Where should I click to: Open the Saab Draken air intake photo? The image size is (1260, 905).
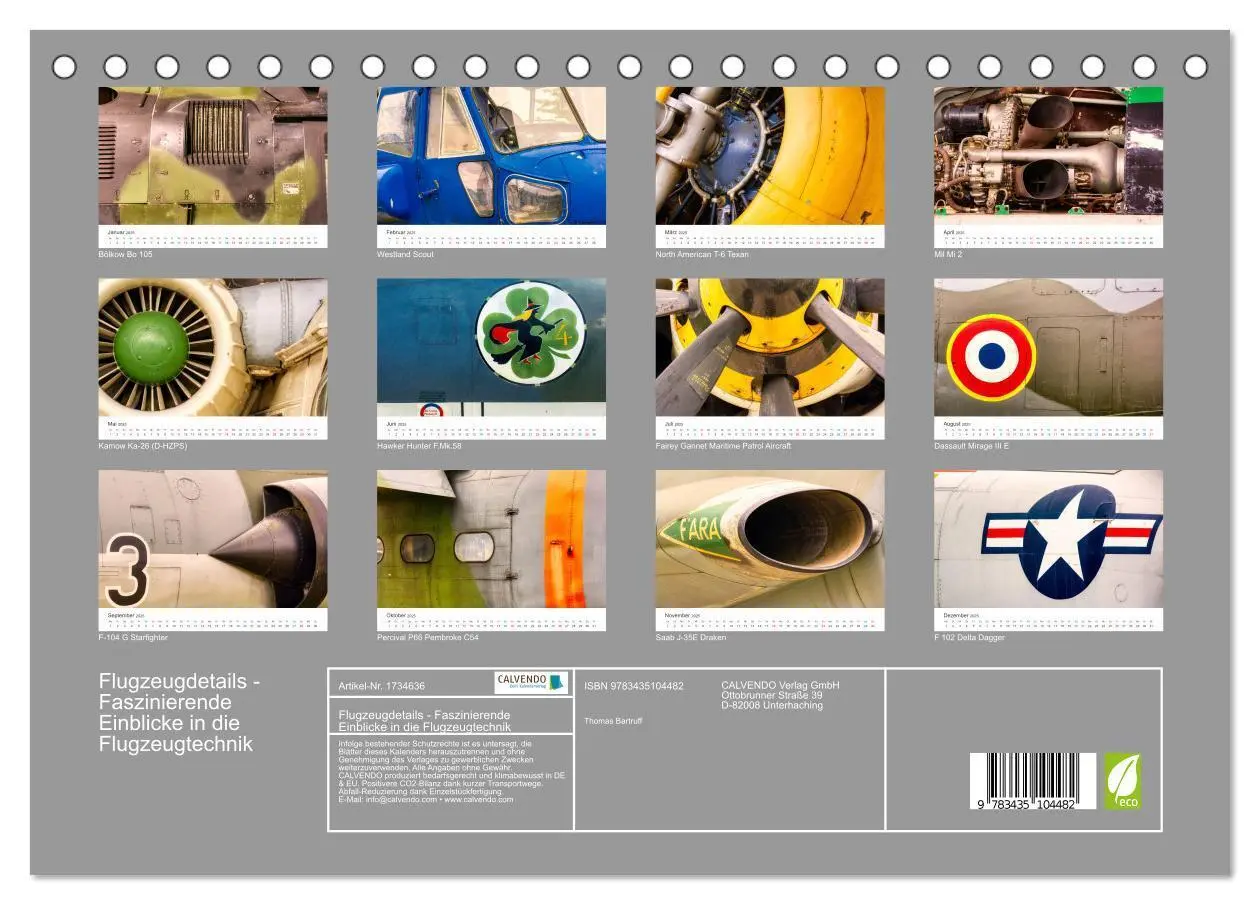click(770, 539)
